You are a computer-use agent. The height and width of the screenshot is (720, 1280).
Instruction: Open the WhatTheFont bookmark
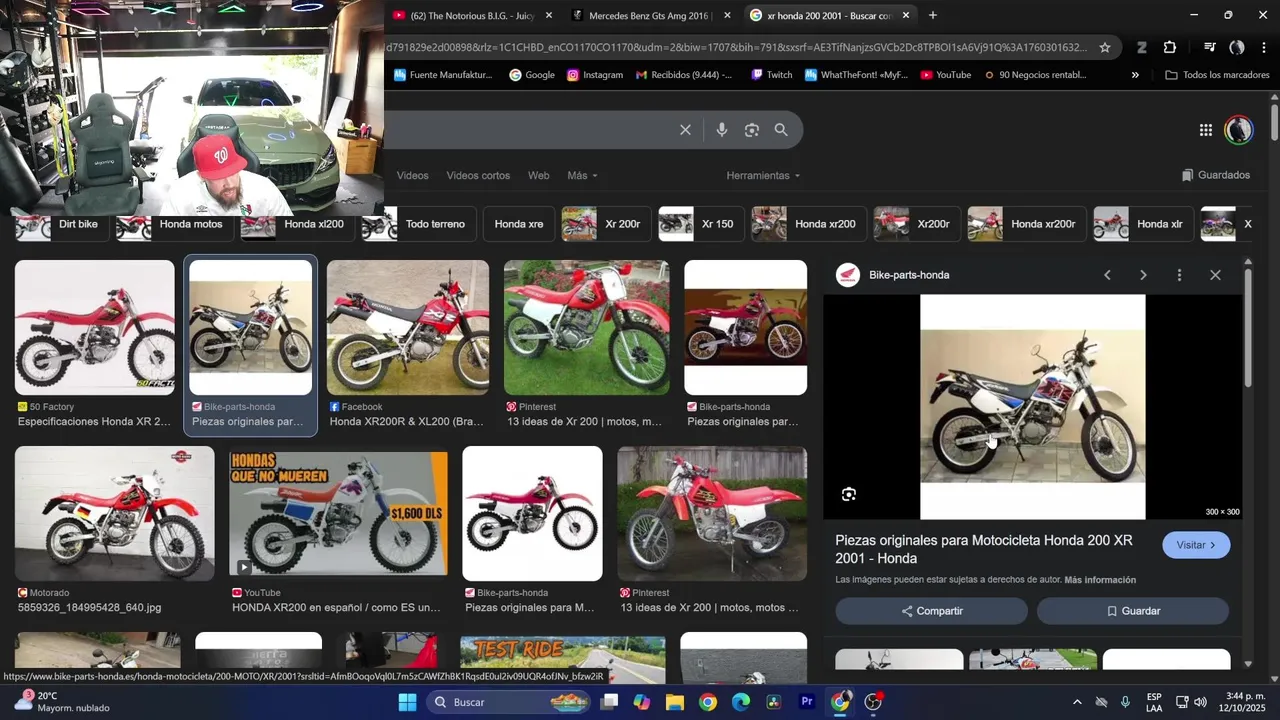point(856,75)
